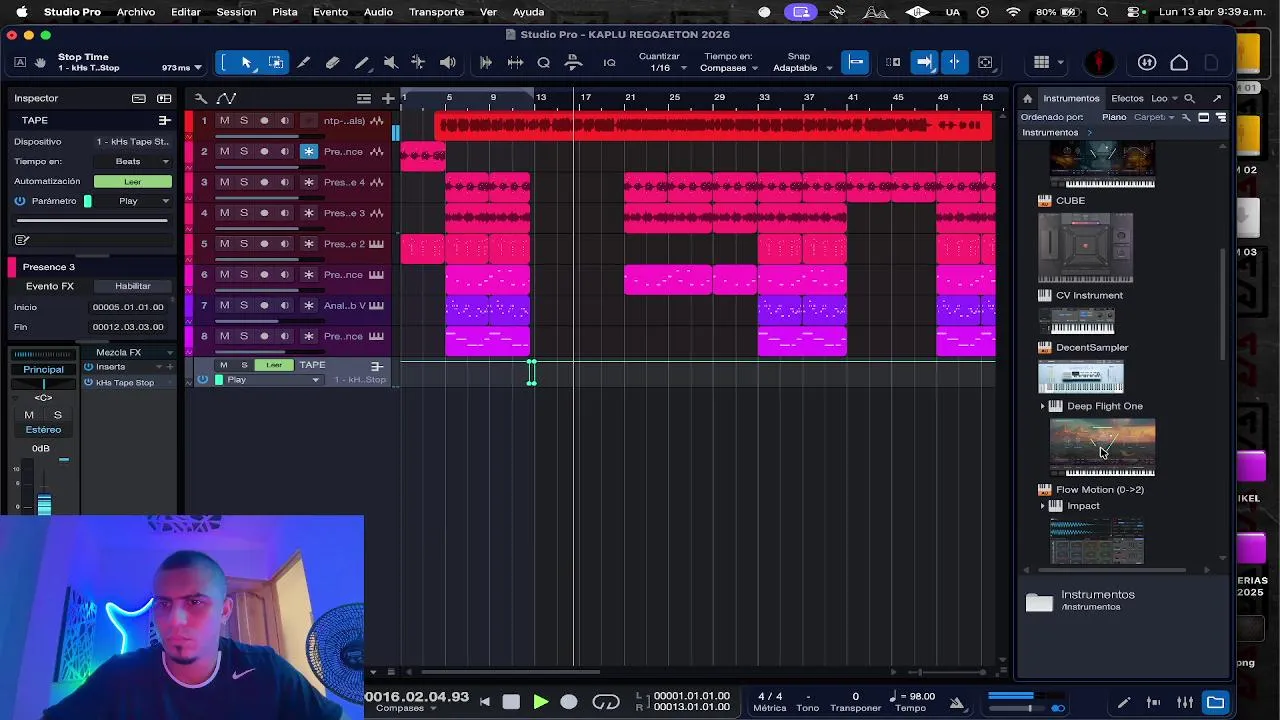
Task: Open the track list icon
Action: point(364,98)
